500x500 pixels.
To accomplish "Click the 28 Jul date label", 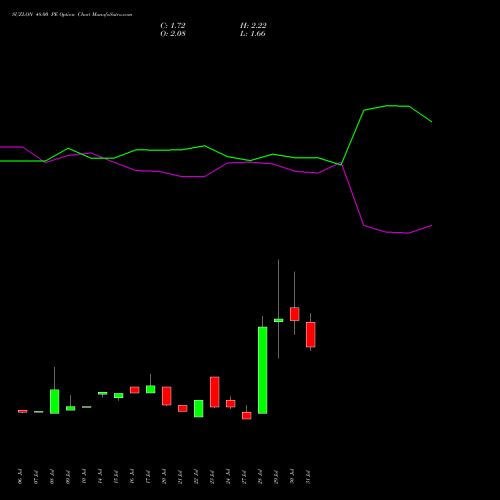I will click(x=260, y=477).
